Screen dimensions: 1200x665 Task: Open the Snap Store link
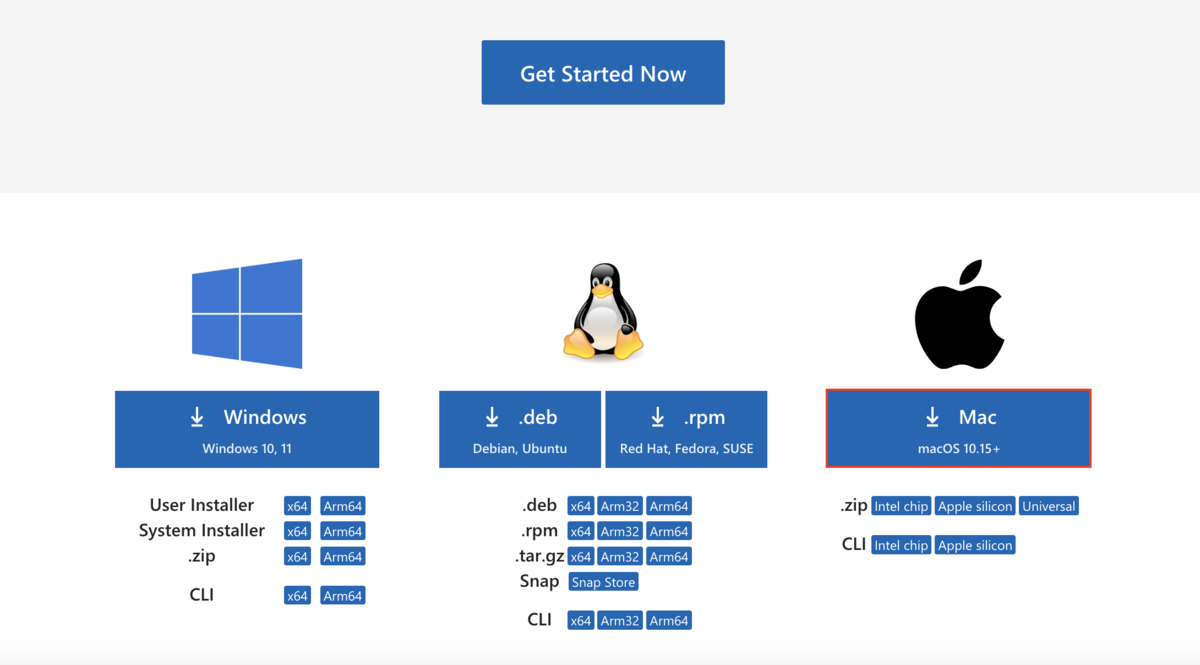coord(603,582)
